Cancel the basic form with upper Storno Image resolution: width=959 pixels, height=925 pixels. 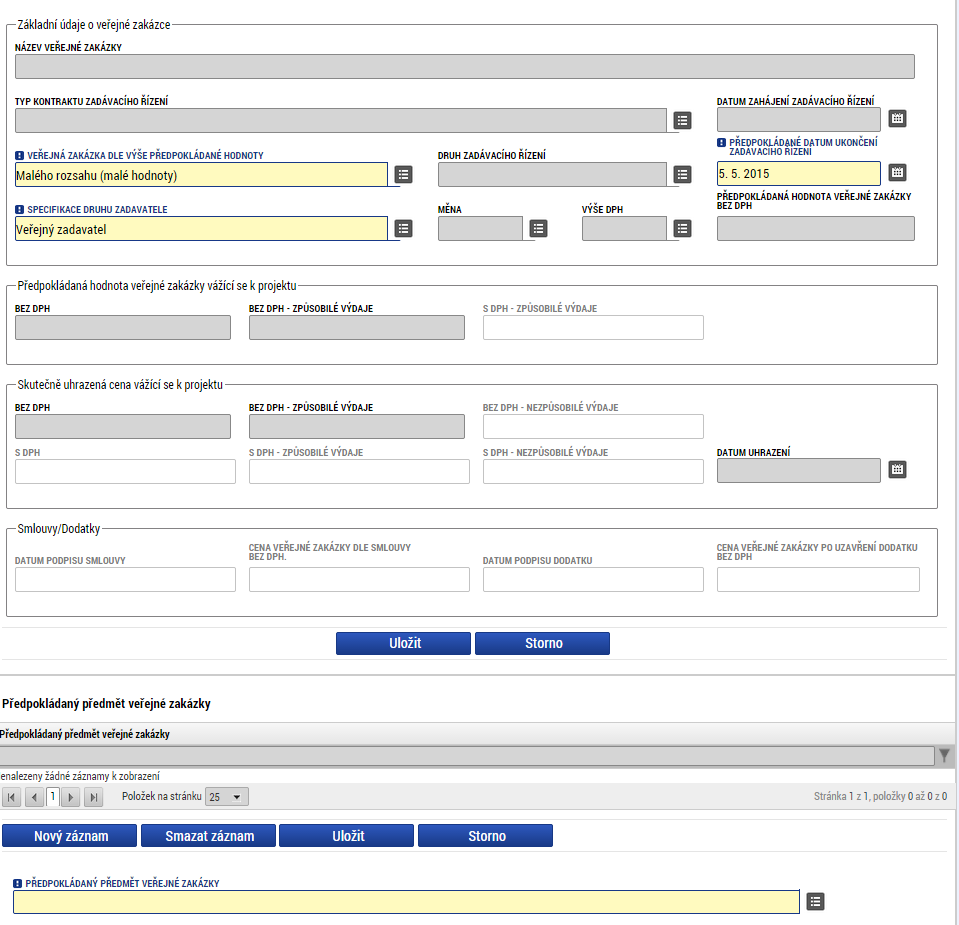(x=542, y=644)
